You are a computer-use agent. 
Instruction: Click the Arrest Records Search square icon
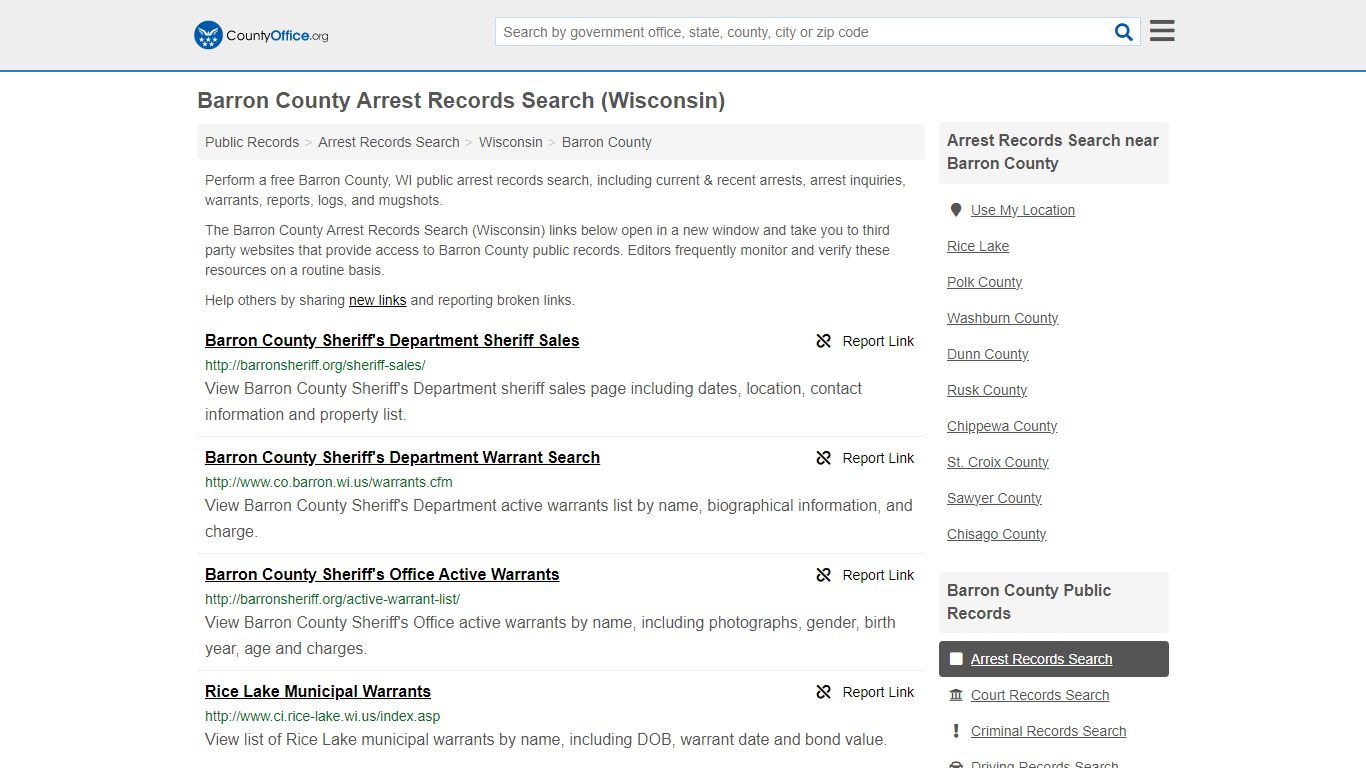click(x=956, y=659)
